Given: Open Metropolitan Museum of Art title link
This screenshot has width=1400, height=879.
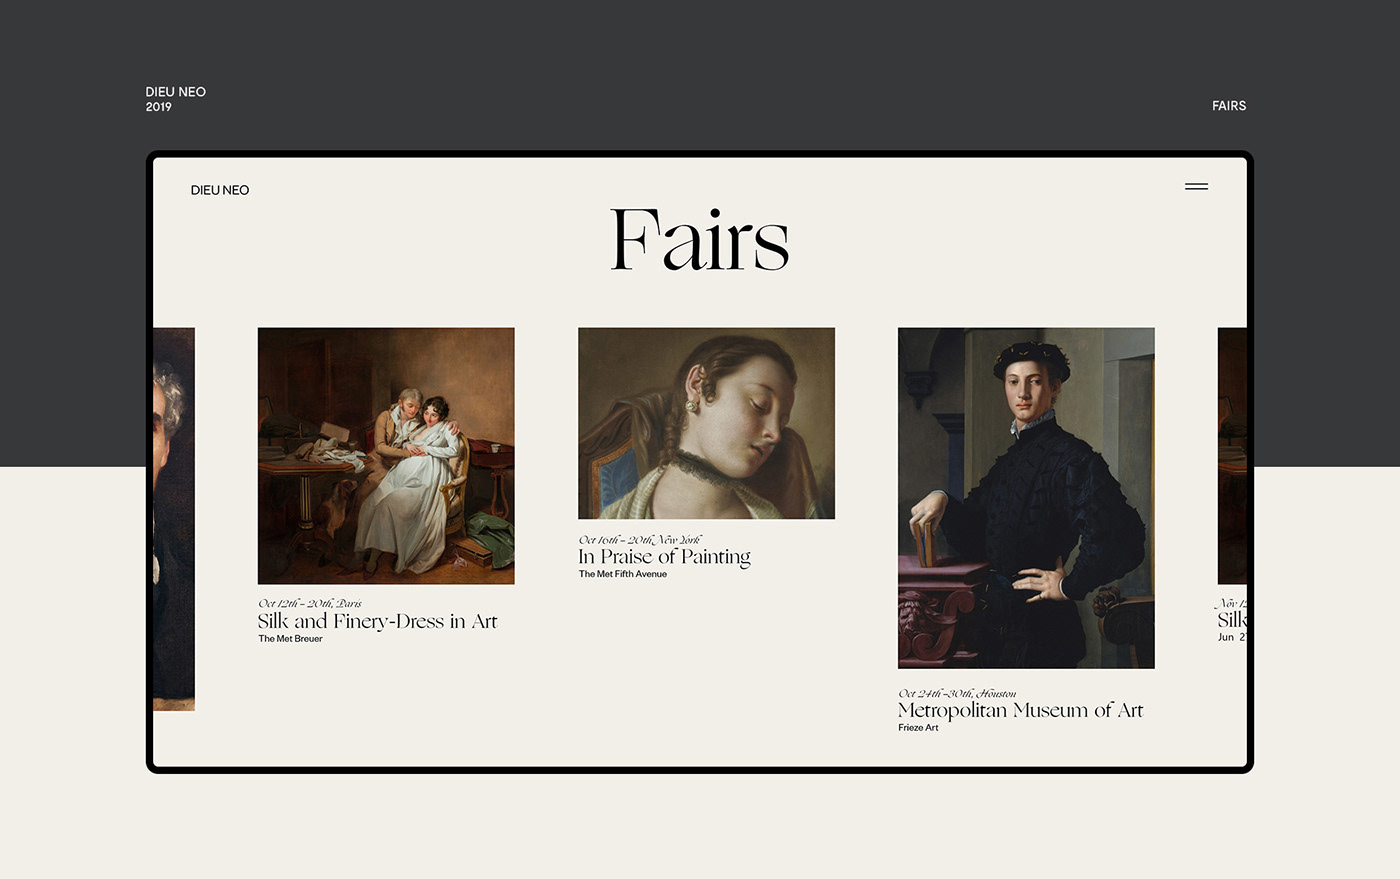Looking at the screenshot, I should [x=1020, y=710].
